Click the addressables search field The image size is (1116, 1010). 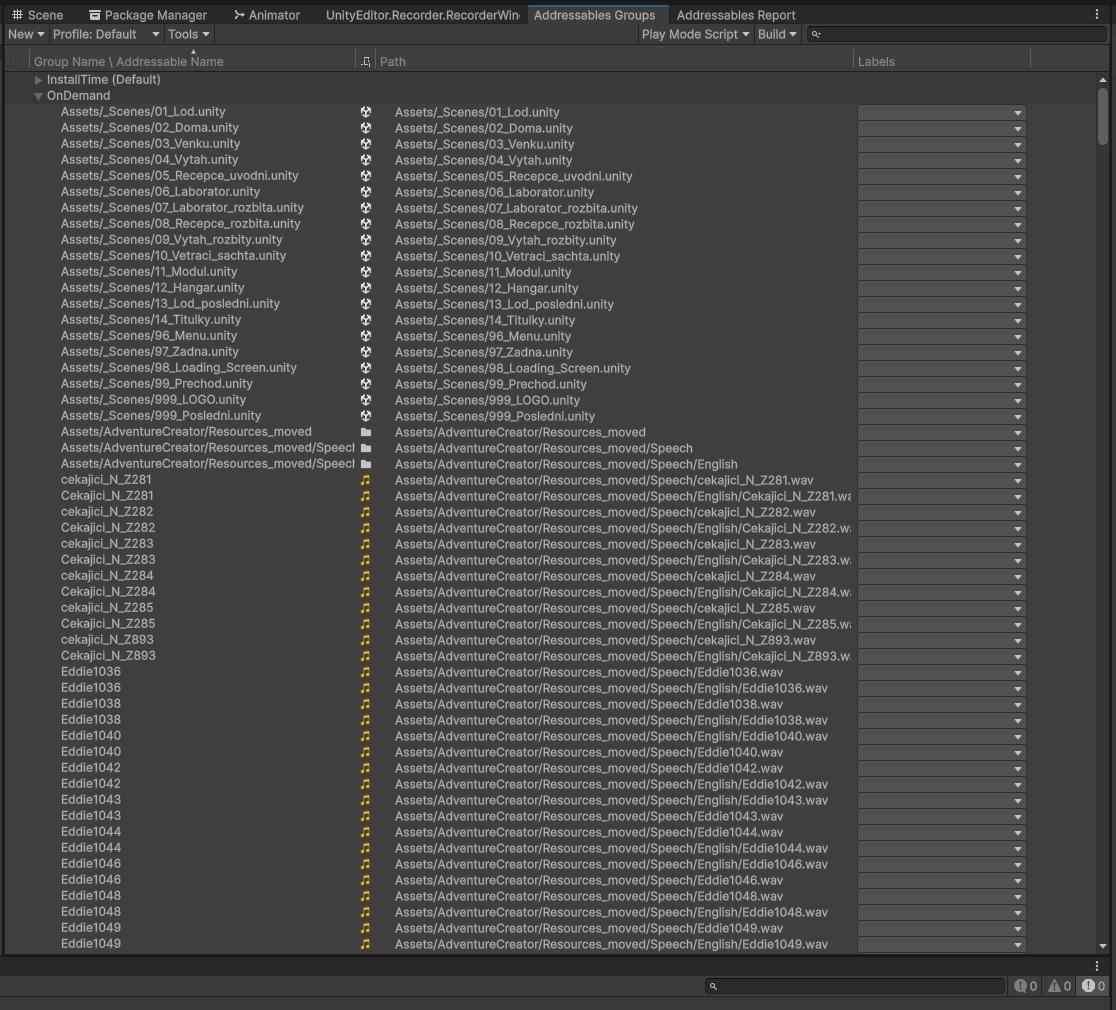[960, 34]
